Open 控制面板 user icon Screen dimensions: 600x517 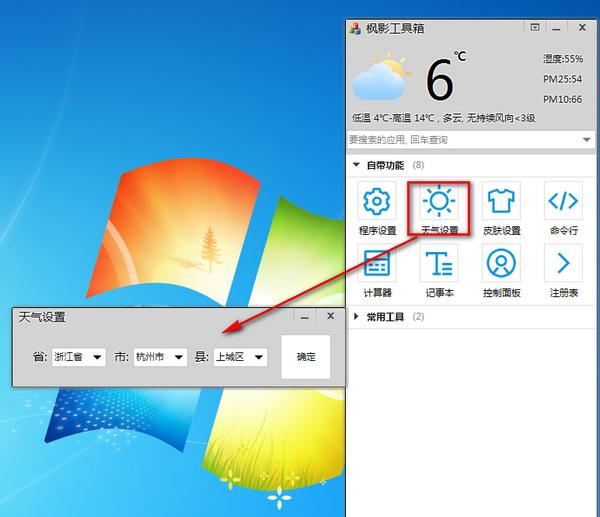pos(501,263)
